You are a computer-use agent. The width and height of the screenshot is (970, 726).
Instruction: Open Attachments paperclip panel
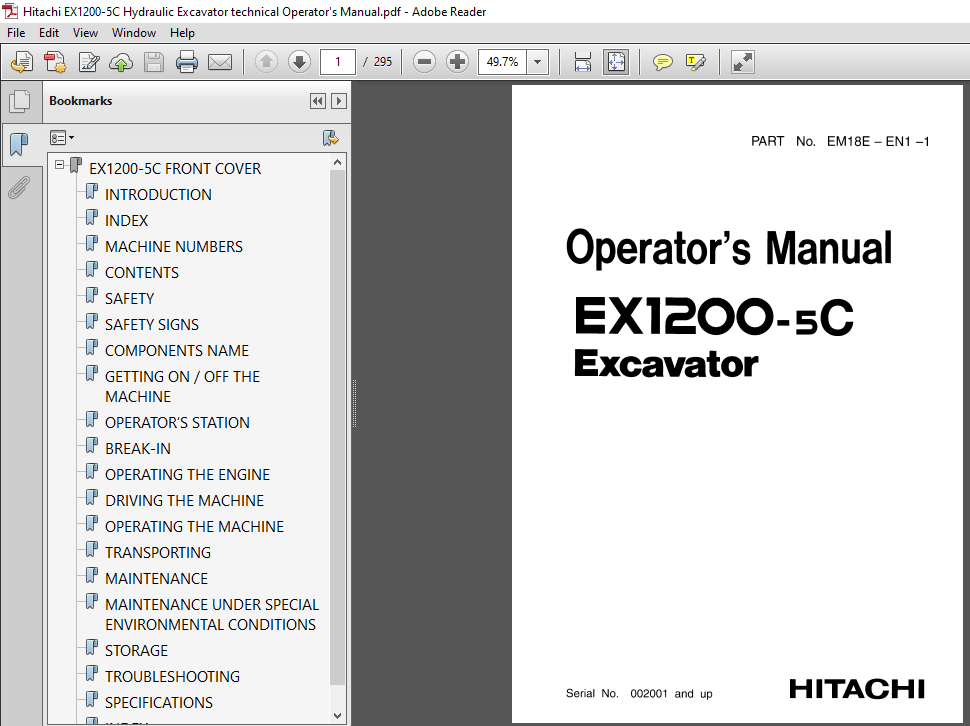(19, 187)
